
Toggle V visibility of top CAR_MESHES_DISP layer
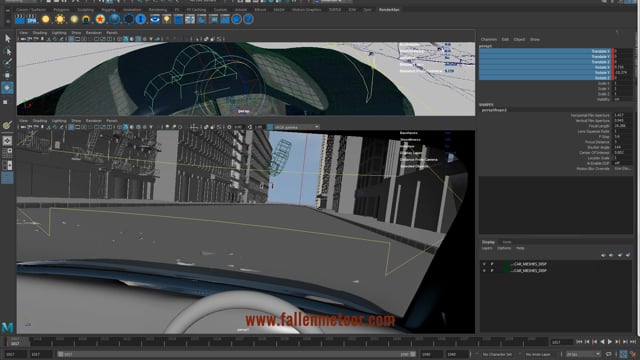(484, 264)
